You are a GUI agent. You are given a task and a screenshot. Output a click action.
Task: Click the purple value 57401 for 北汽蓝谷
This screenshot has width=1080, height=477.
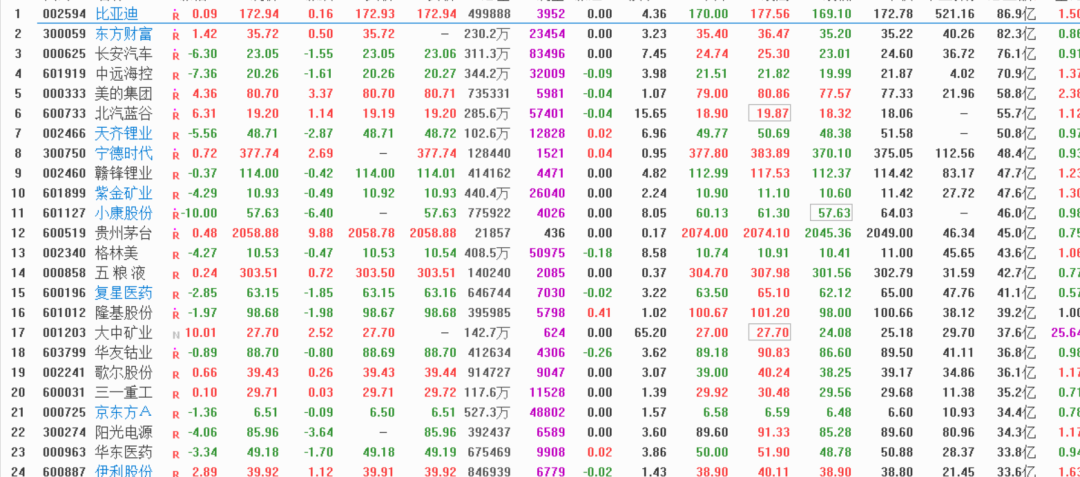[547, 114]
